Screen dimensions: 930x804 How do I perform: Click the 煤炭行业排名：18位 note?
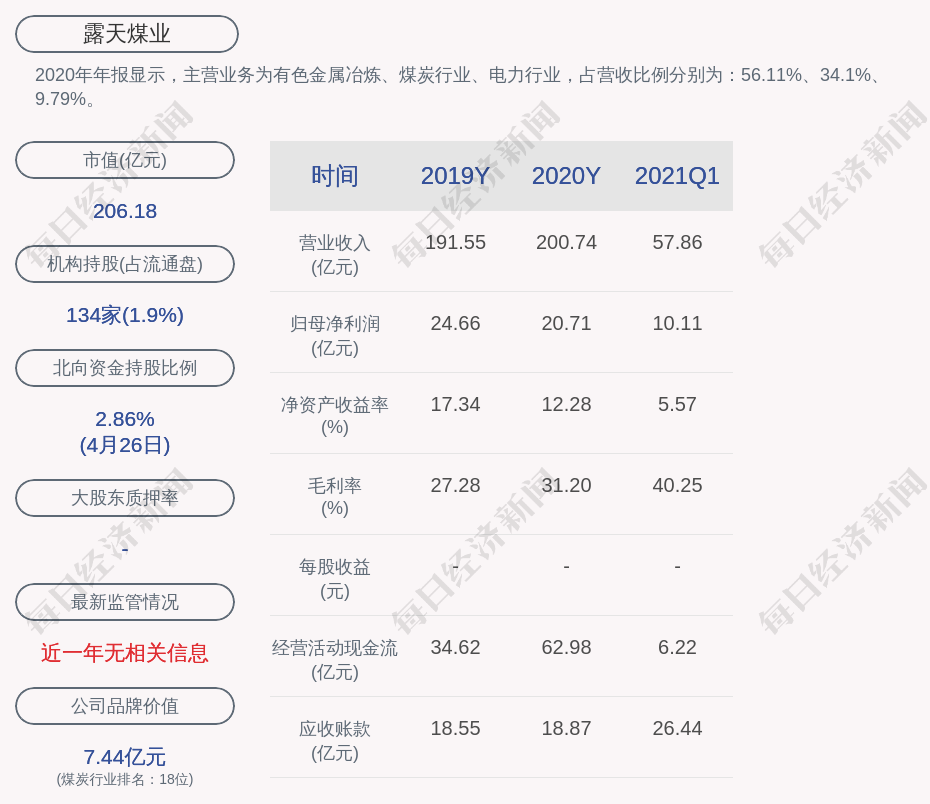[x=125, y=779]
